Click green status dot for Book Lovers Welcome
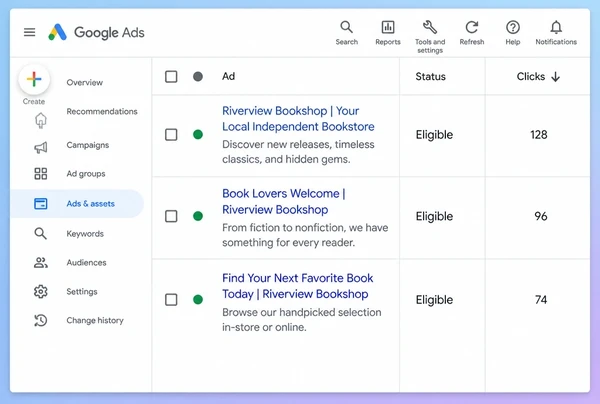 tap(198, 216)
